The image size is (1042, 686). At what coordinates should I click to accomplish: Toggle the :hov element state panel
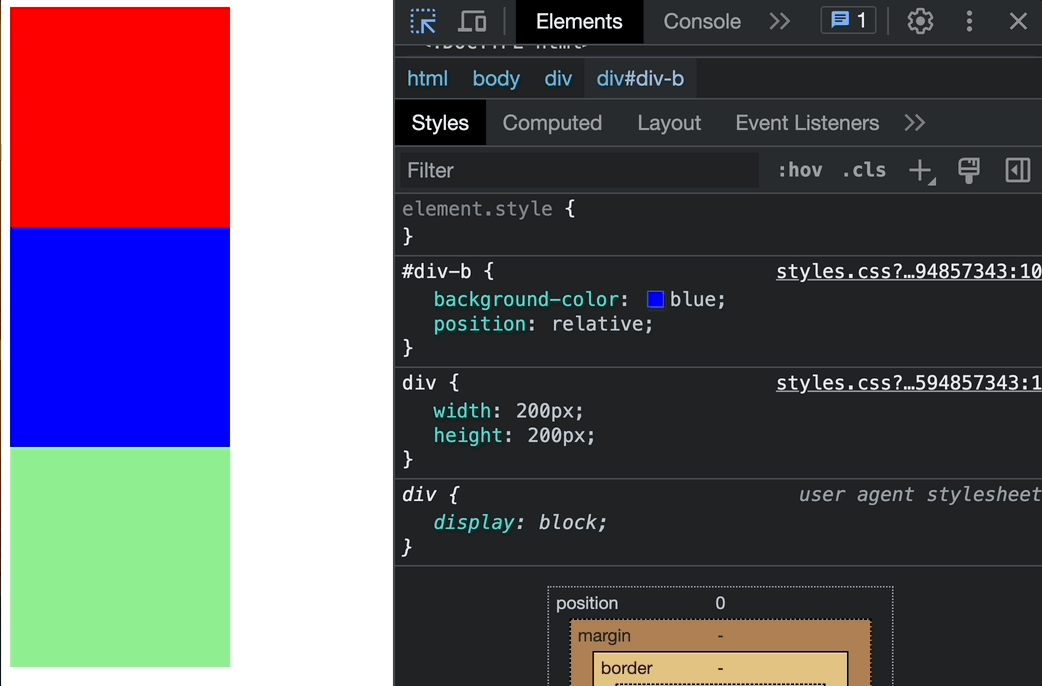pyautogui.click(x=799, y=171)
